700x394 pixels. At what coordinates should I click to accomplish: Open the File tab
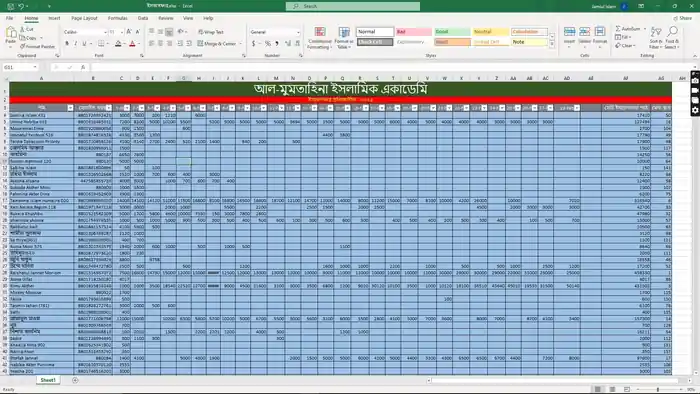(9, 18)
